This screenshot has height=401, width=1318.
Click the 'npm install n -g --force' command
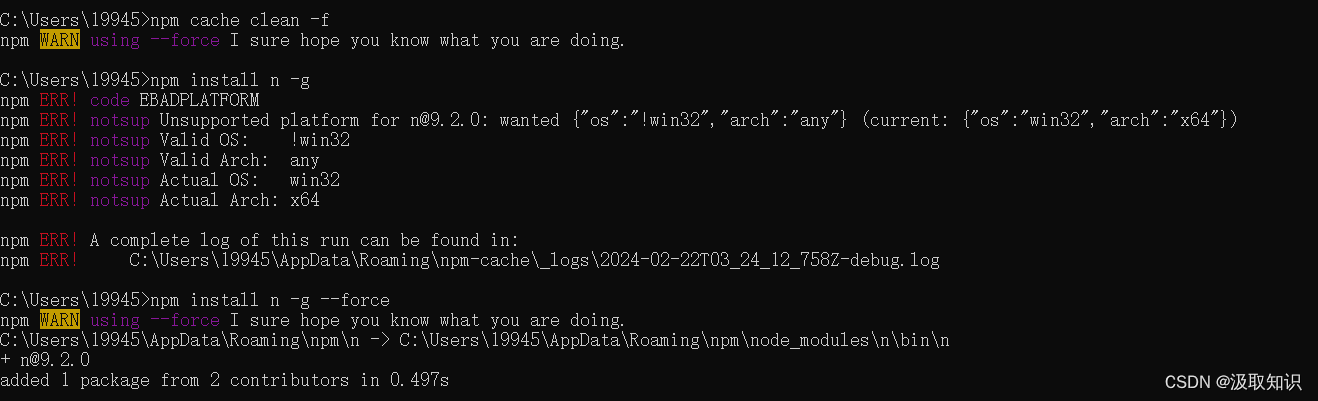270,300
